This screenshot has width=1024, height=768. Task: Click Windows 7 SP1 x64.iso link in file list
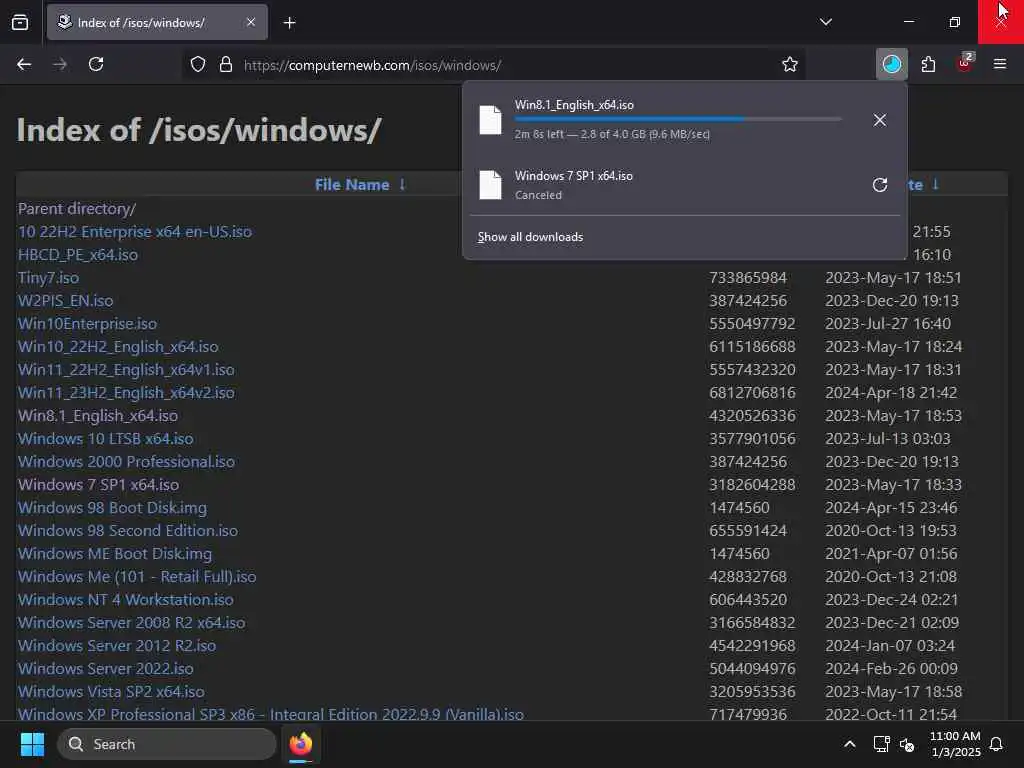[99, 485]
